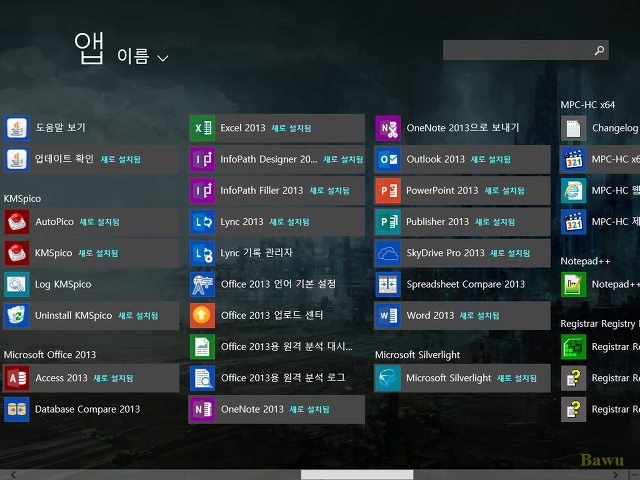
Task: Click the horizontal scrollbar thumb
Action: pos(357,475)
